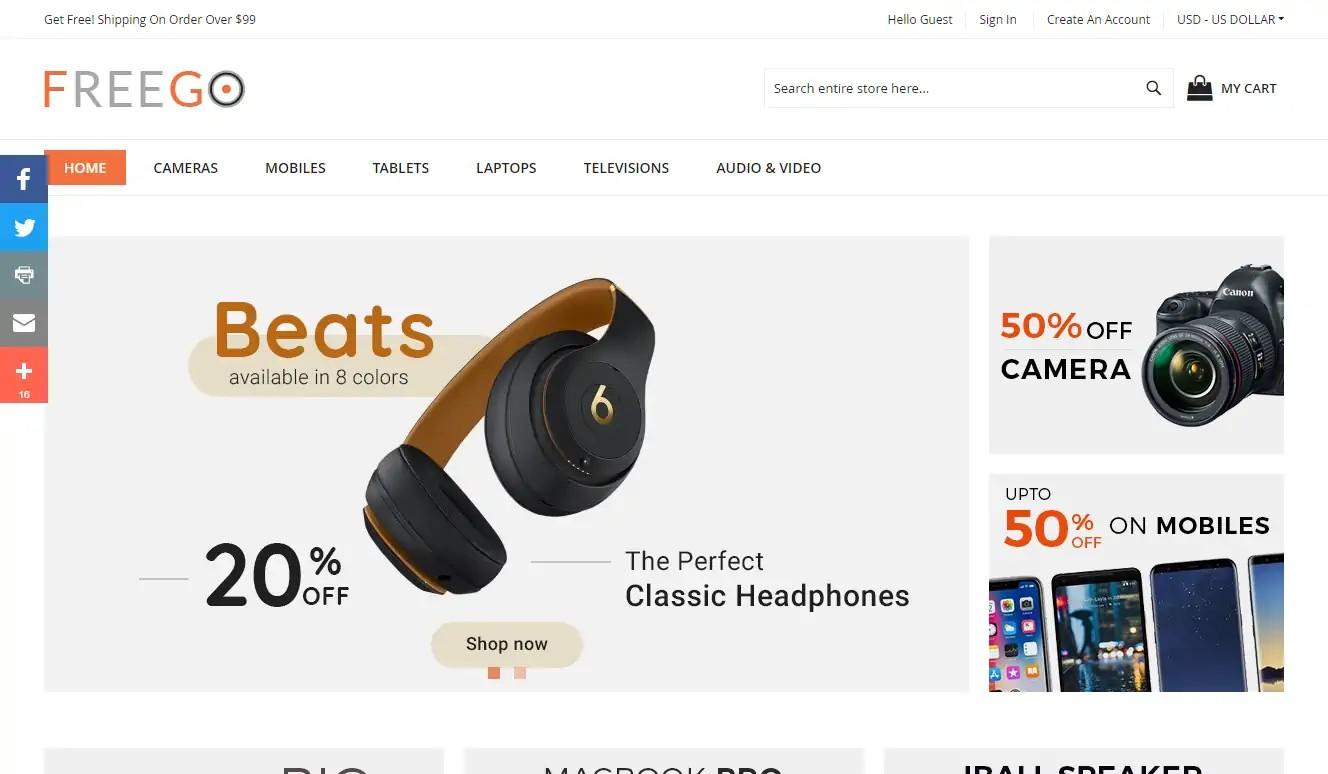
Task: Open the USD currency dropdown
Action: tap(1230, 19)
